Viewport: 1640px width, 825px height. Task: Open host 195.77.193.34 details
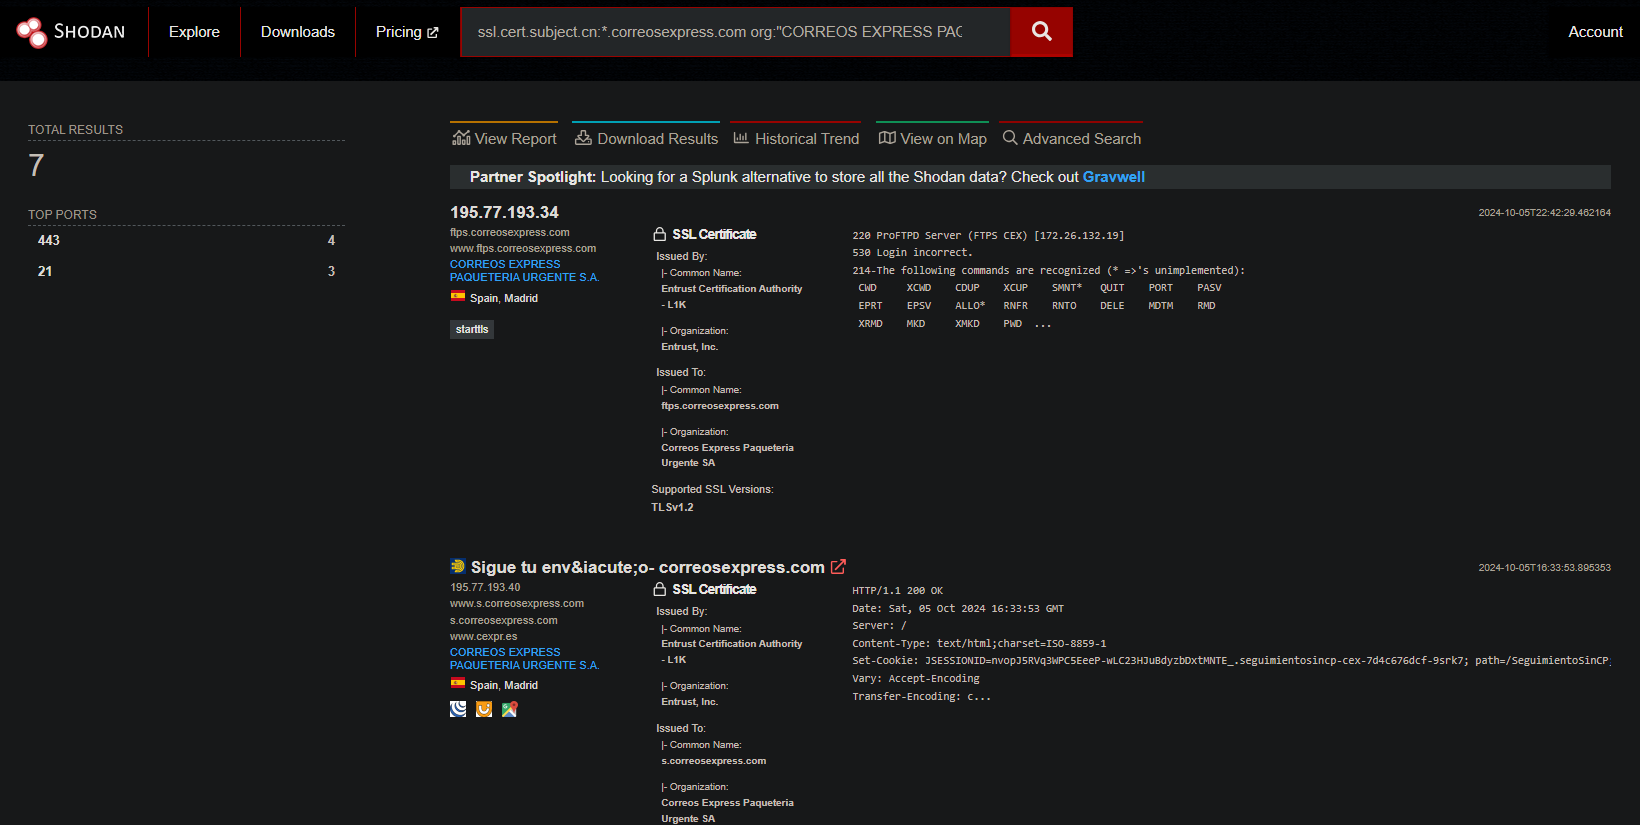pos(504,212)
